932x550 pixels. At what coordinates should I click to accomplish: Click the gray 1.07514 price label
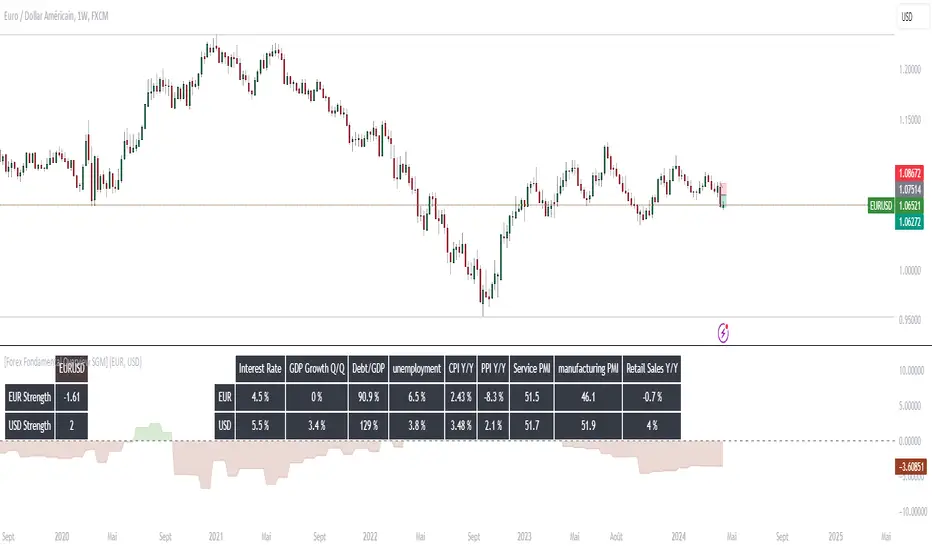click(909, 189)
